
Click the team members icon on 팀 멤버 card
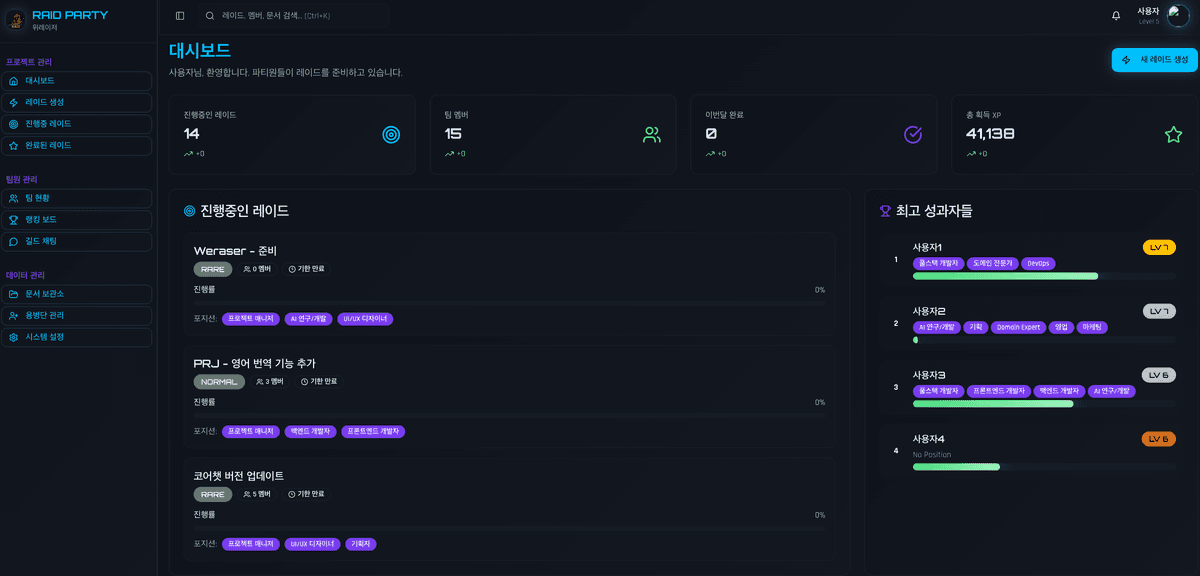(652, 134)
